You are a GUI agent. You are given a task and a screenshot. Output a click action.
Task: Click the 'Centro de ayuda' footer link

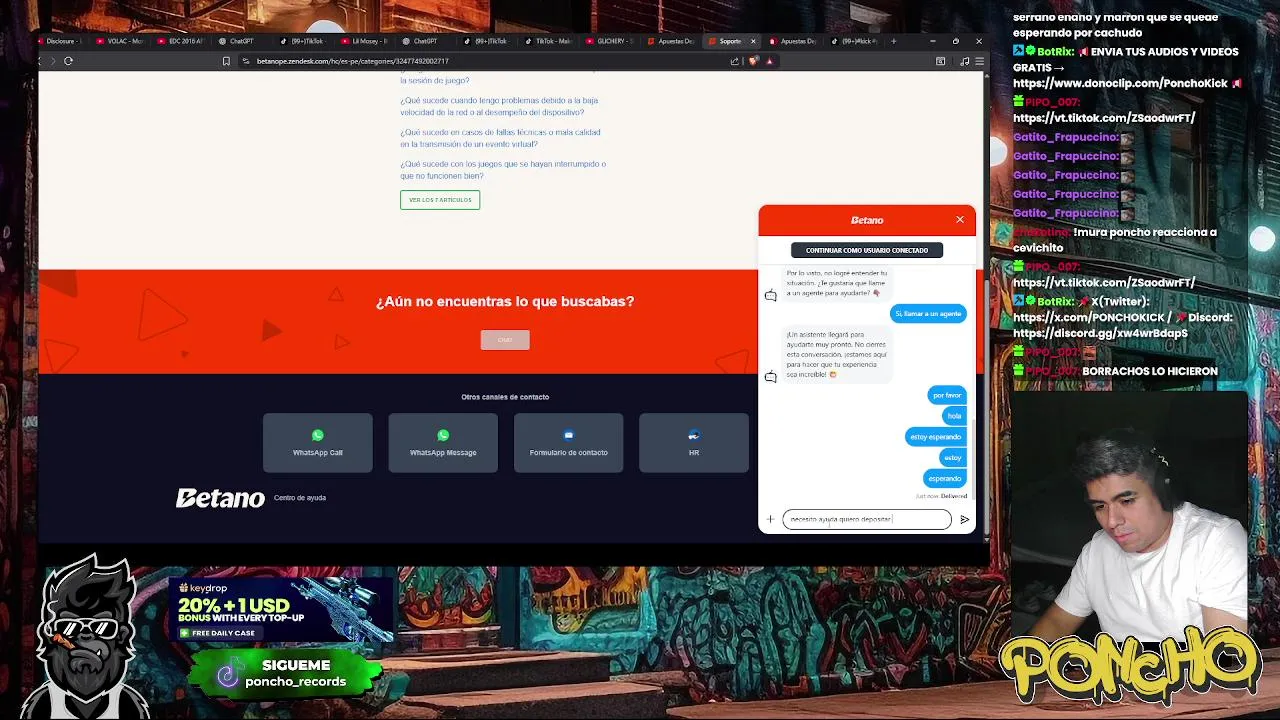coord(300,498)
